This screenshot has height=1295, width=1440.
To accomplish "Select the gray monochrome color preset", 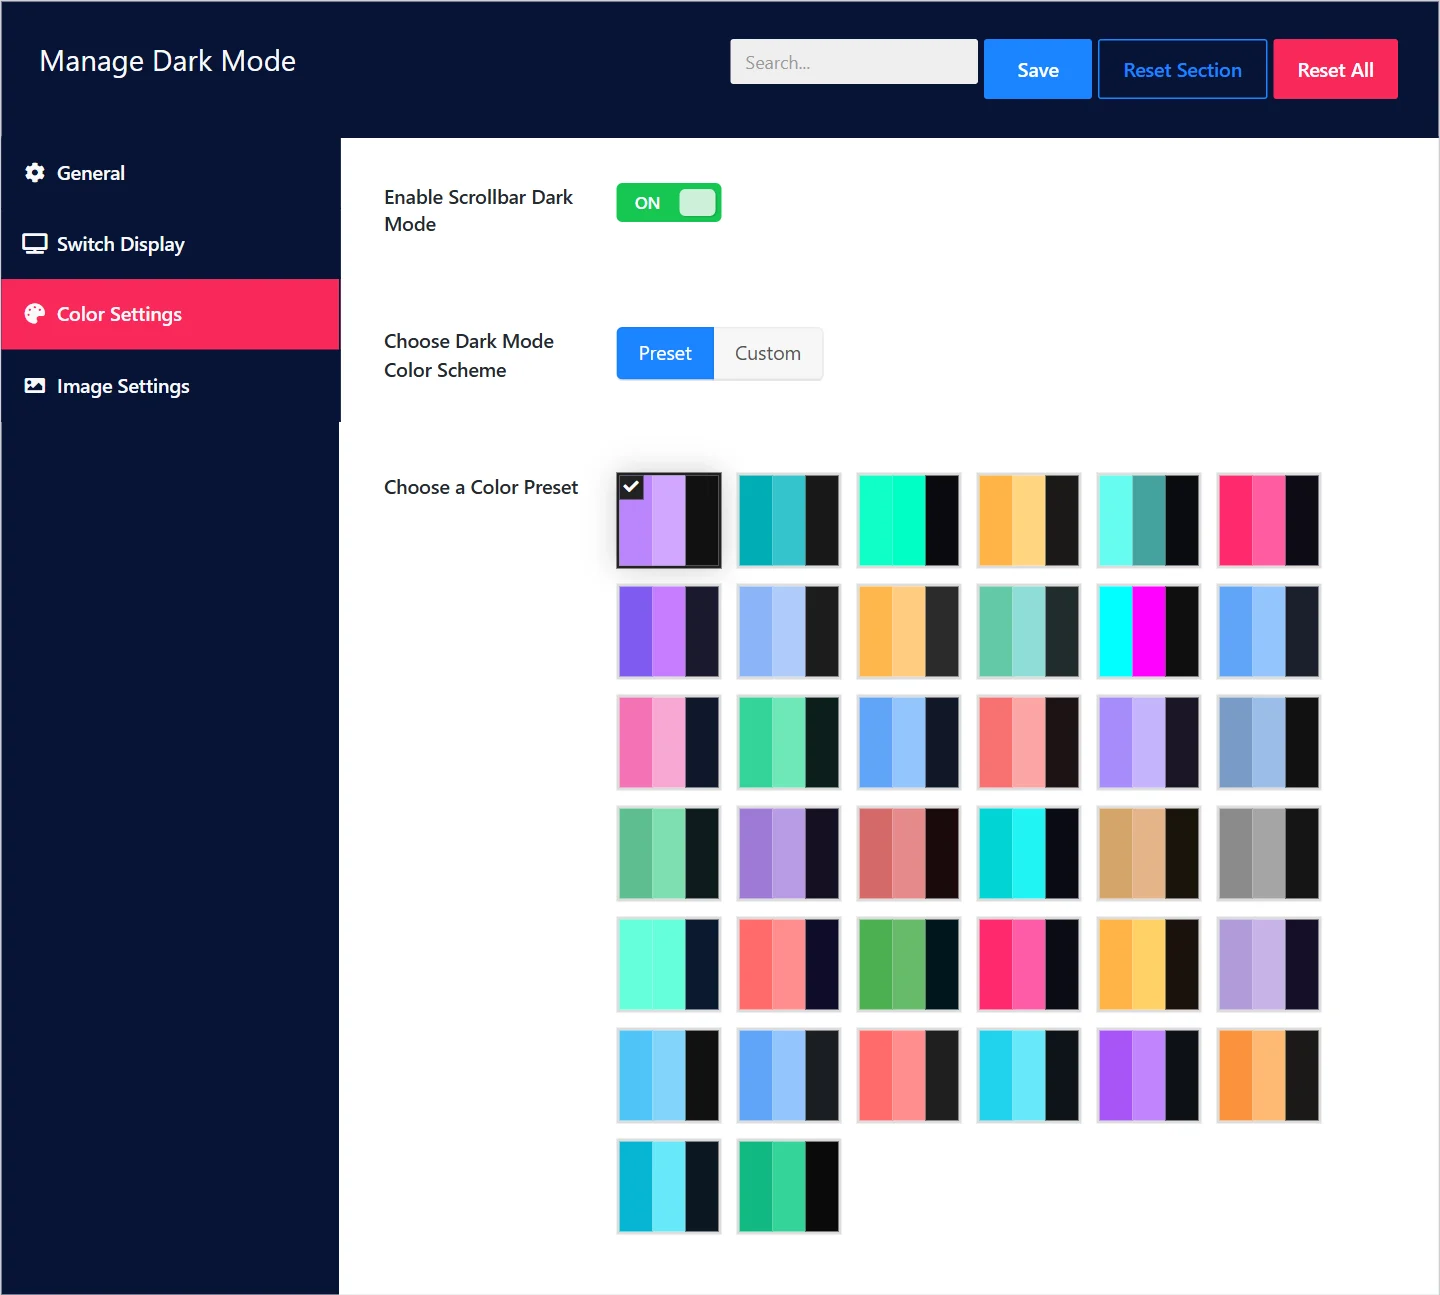I will [1269, 853].
